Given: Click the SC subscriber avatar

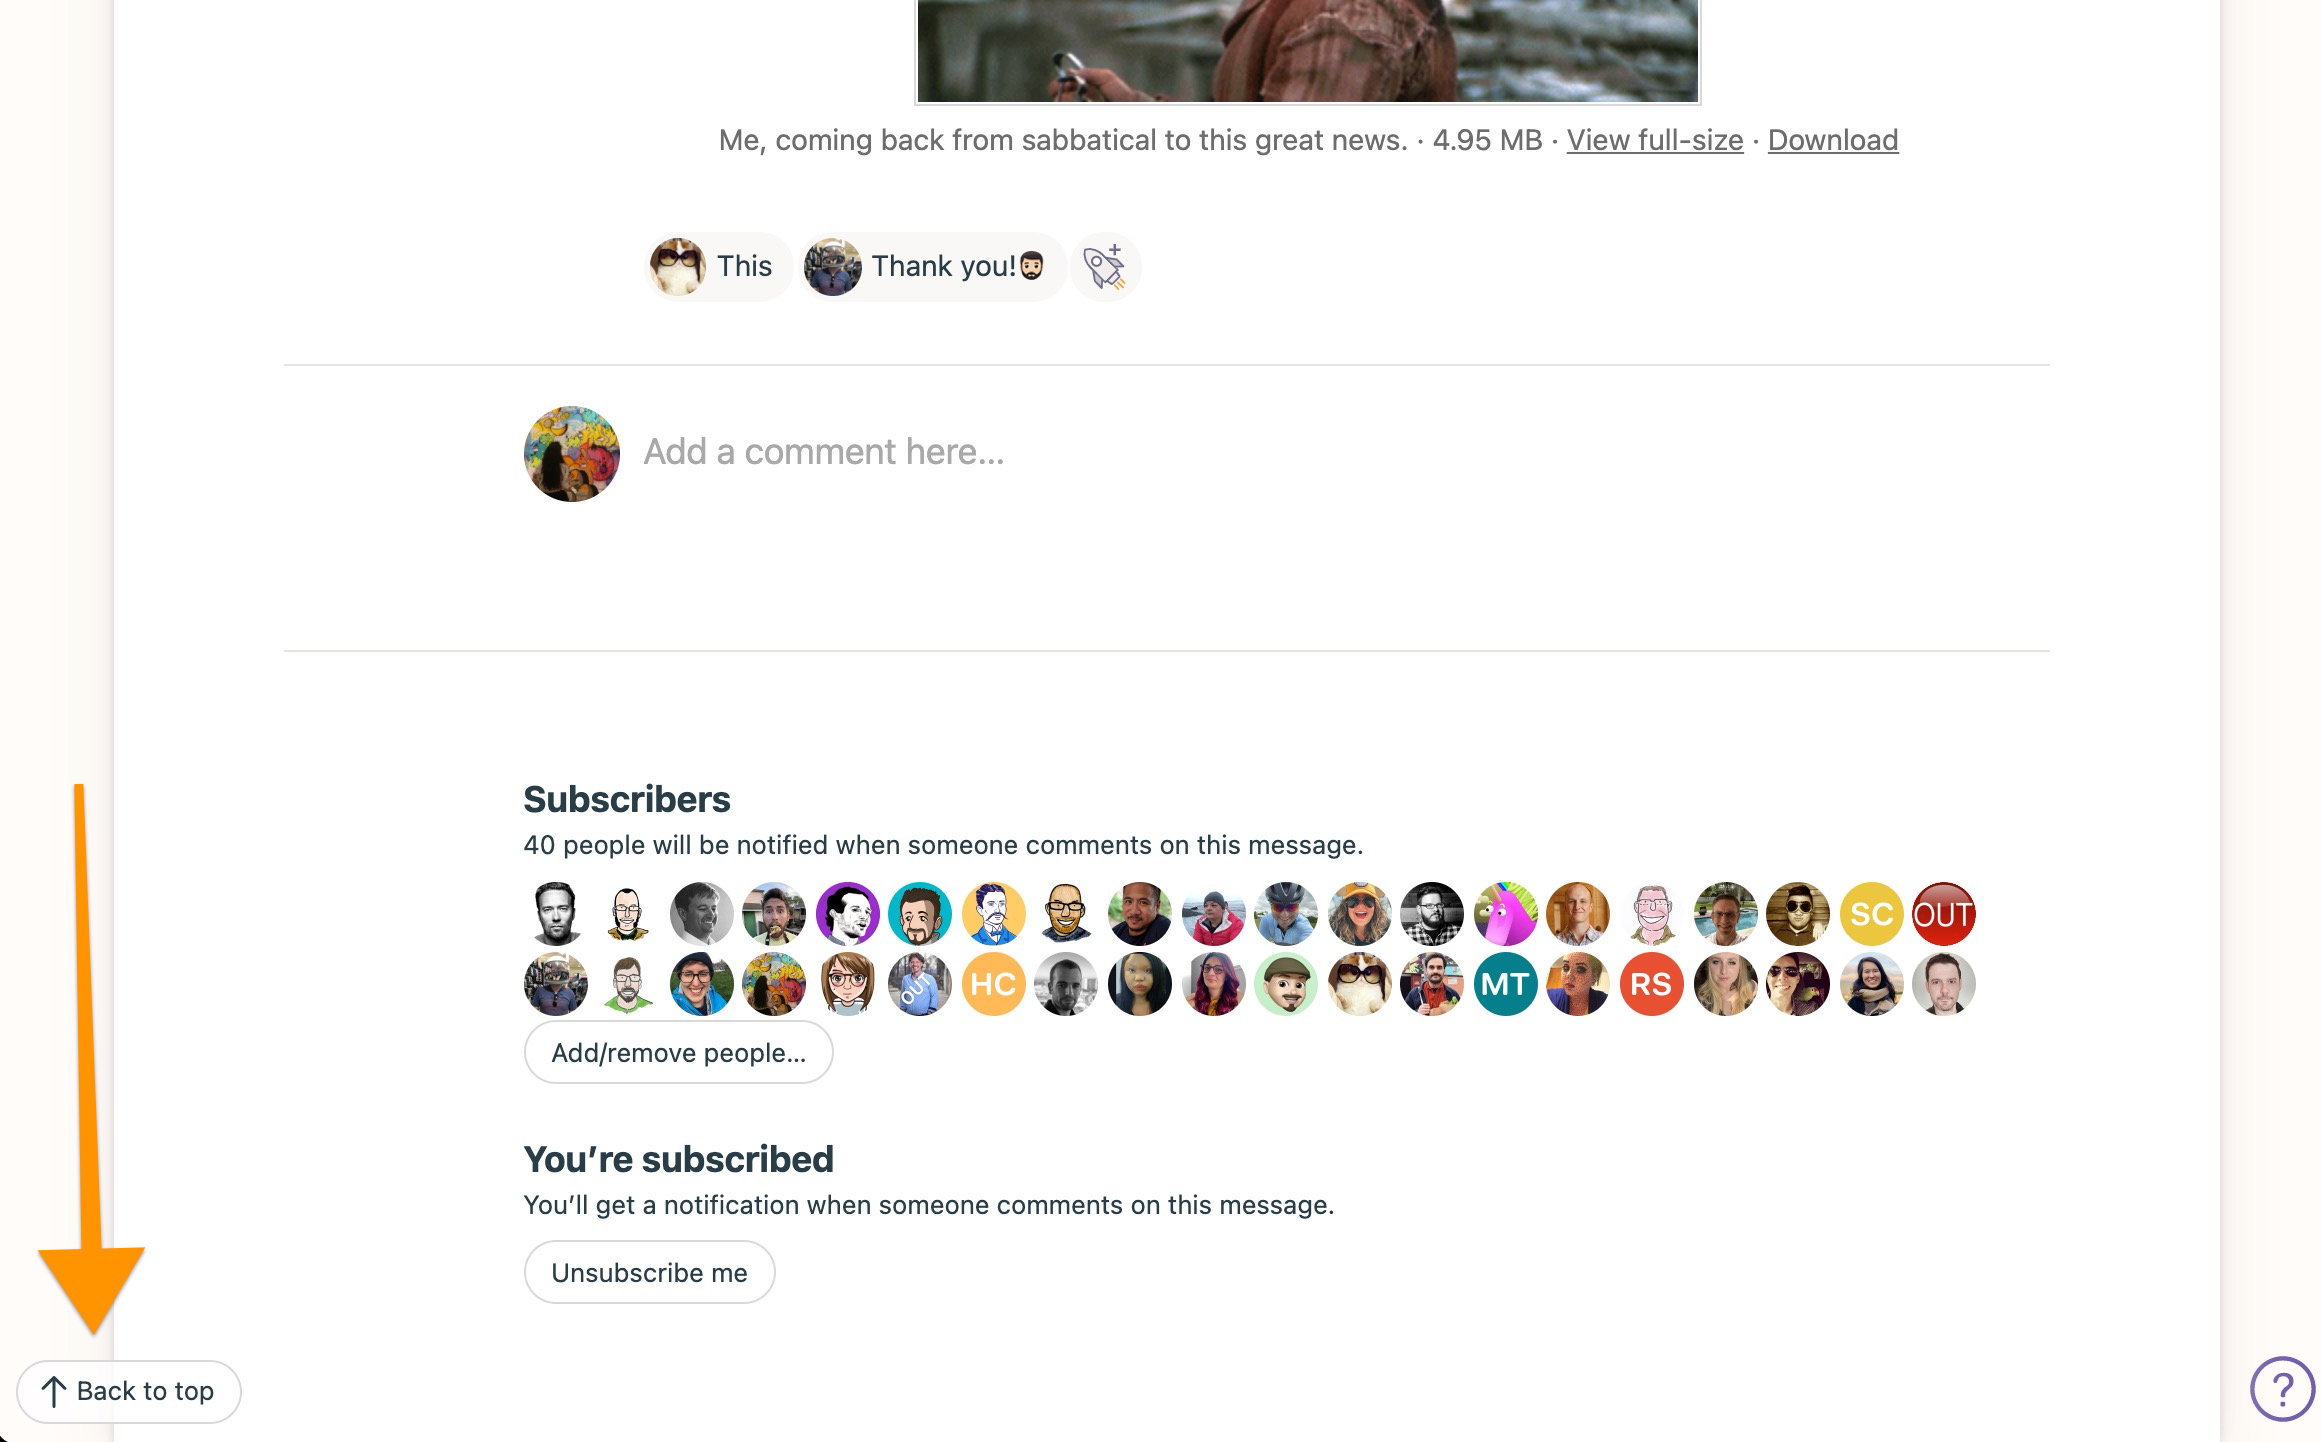Looking at the screenshot, I should pos(1871,914).
